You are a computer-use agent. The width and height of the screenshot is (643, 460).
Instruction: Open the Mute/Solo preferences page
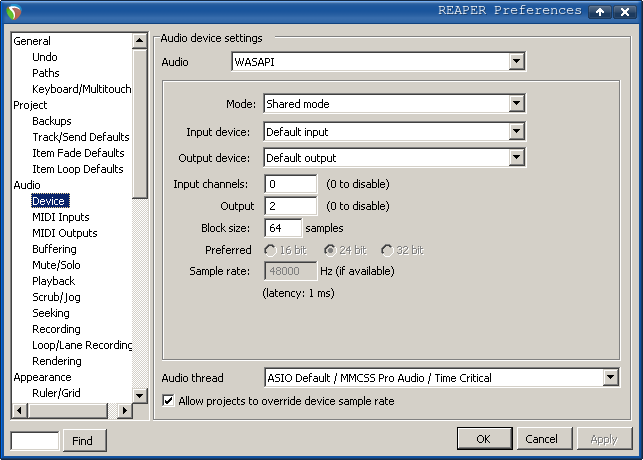tap(56, 265)
